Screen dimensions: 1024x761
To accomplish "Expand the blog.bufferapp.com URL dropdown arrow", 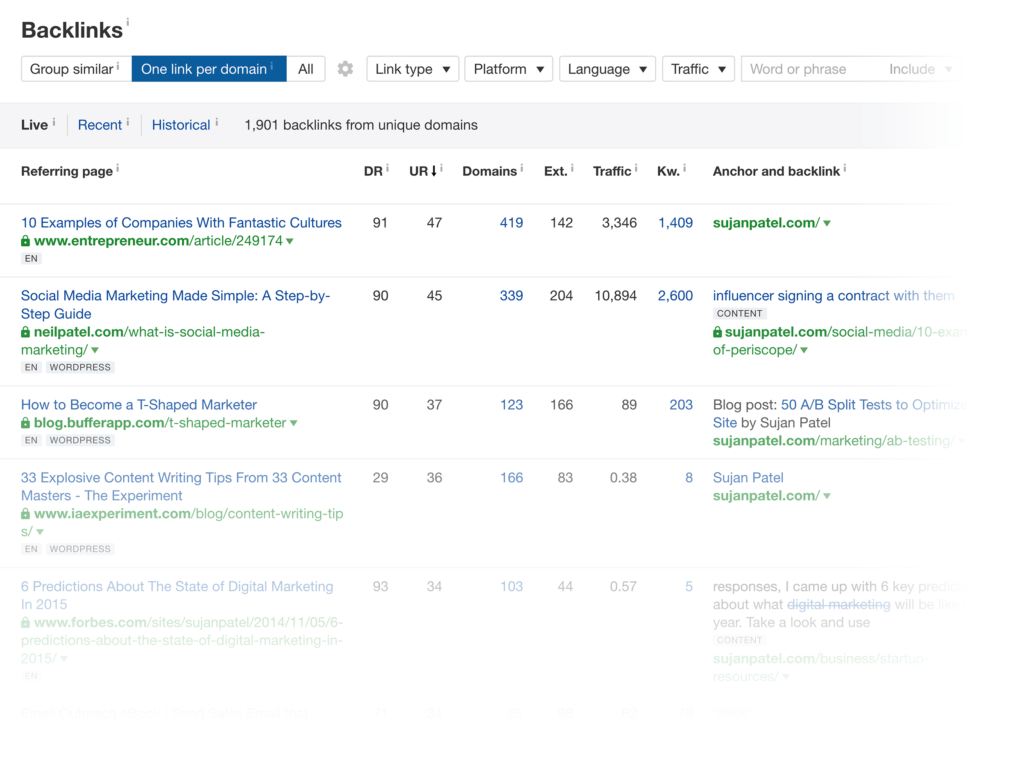I will click(294, 423).
